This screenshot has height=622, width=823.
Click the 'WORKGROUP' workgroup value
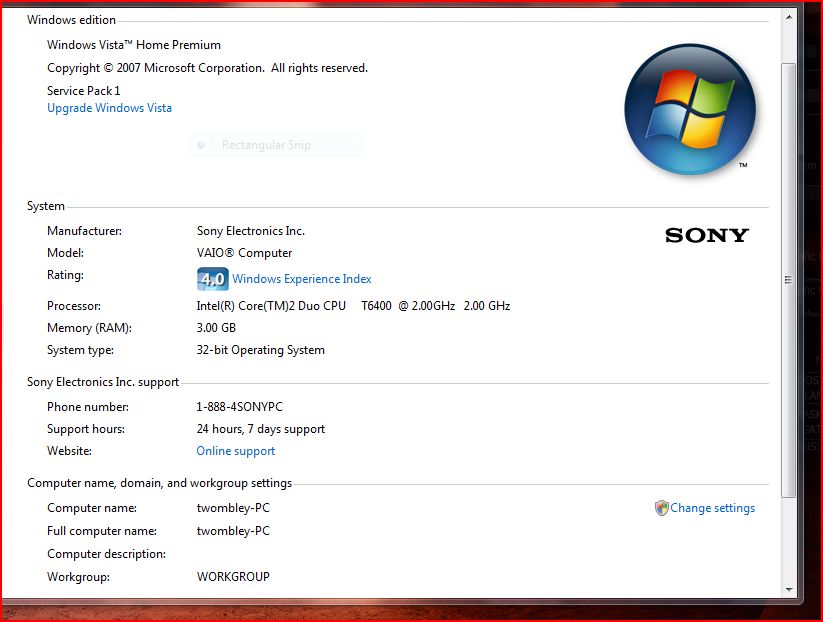[233, 577]
